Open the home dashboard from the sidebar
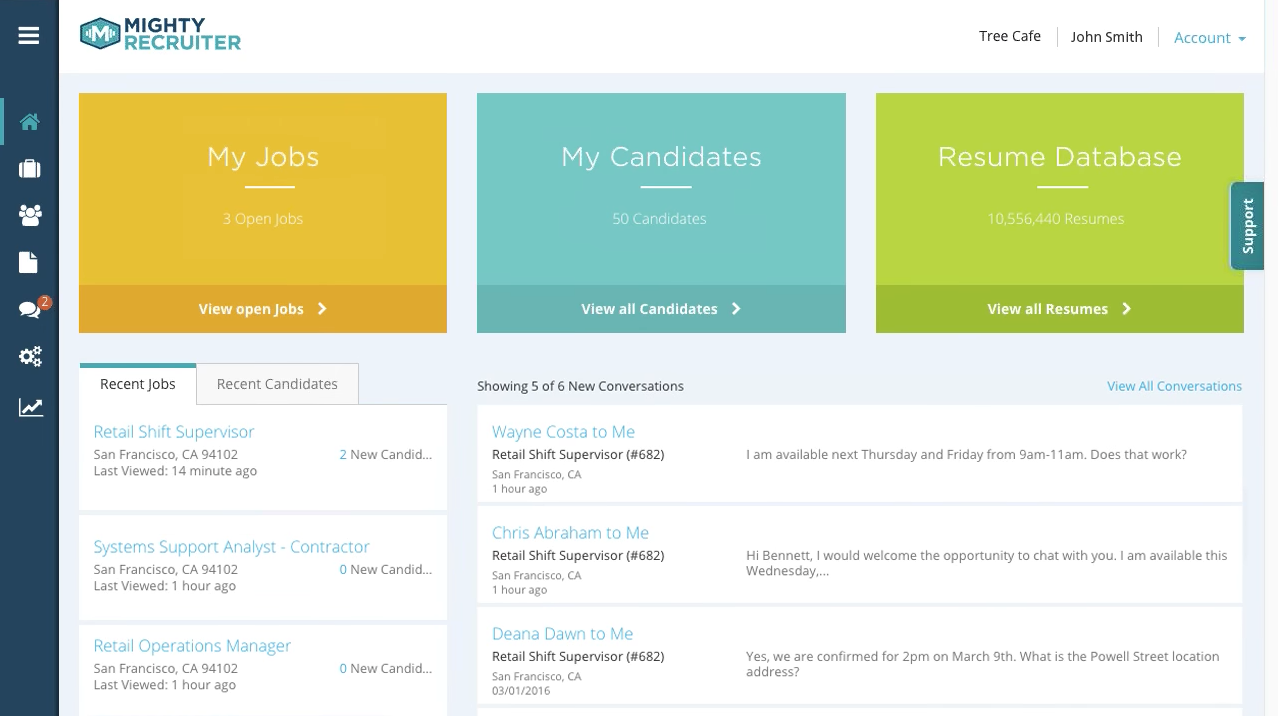This screenshot has height=716, width=1278. pyautogui.click(x=29, y=121)
